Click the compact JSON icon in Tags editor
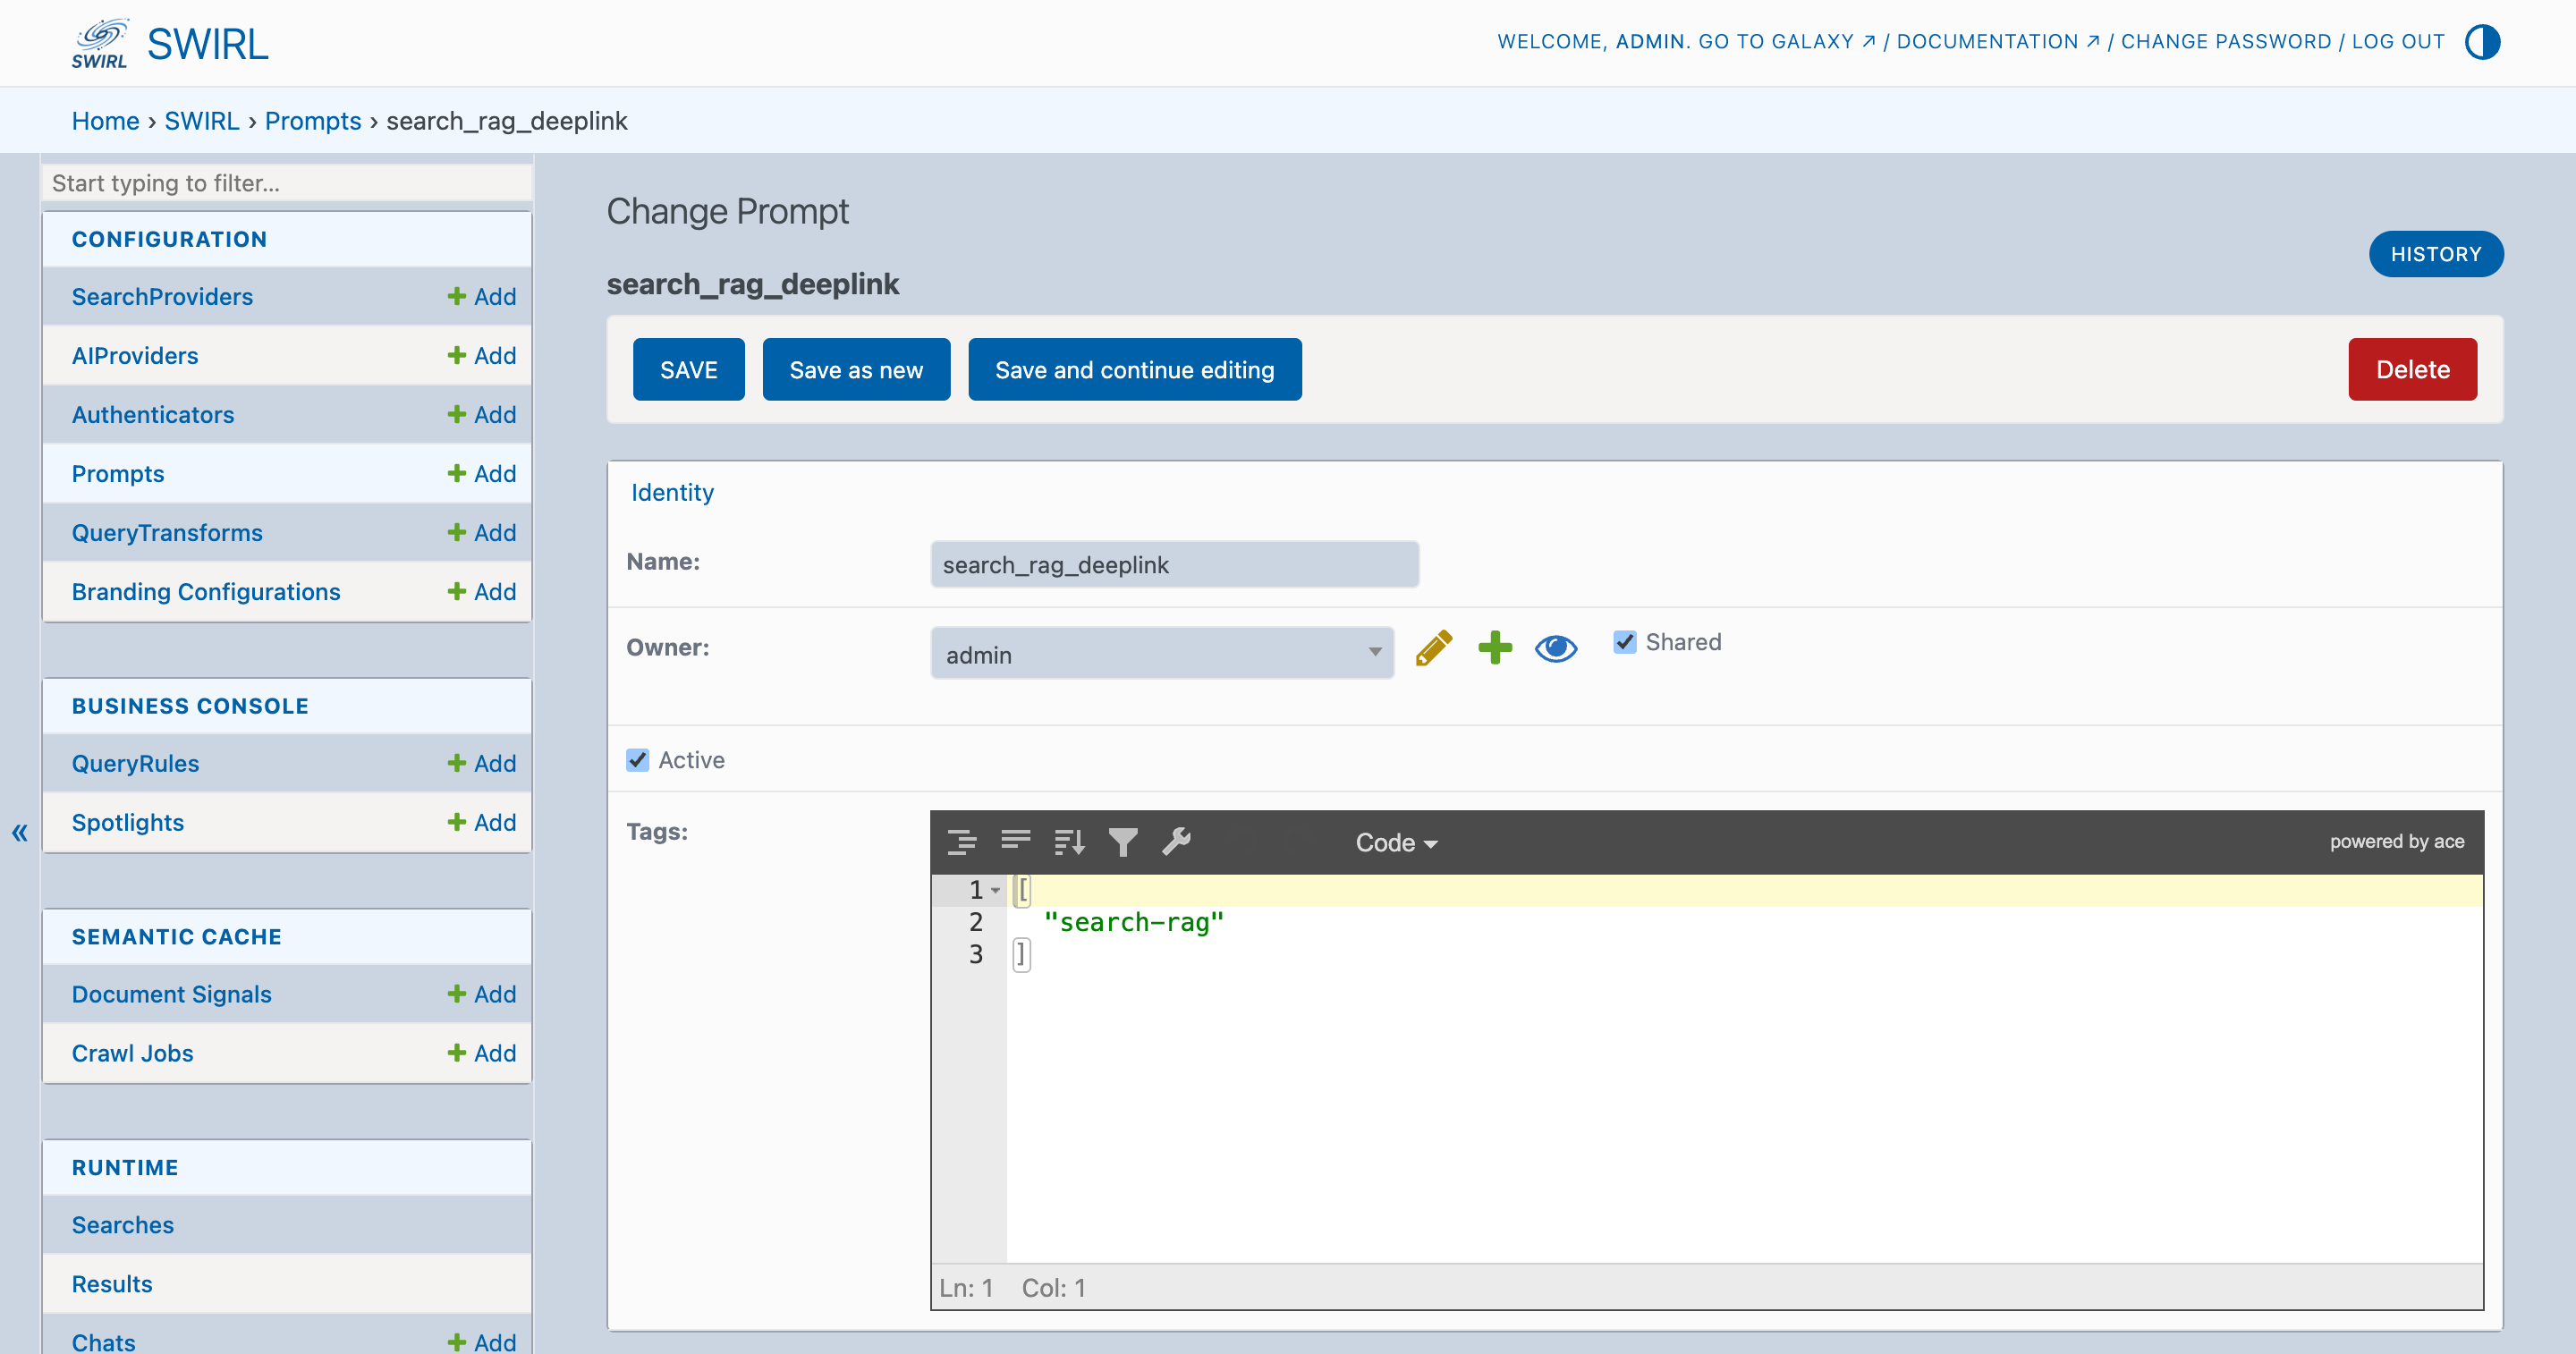2576x1354 pixels. click(1016, 842)
